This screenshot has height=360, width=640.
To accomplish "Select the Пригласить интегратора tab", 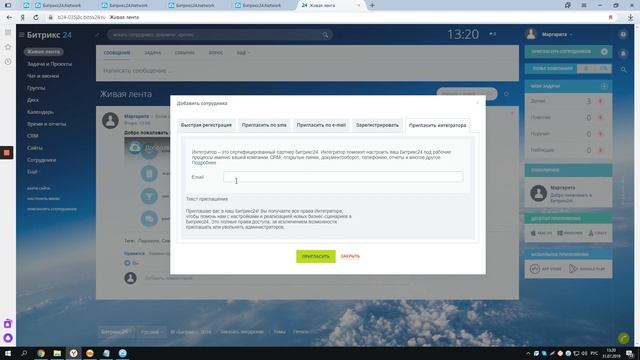I will pyautogui.click(x=437, y=125).
